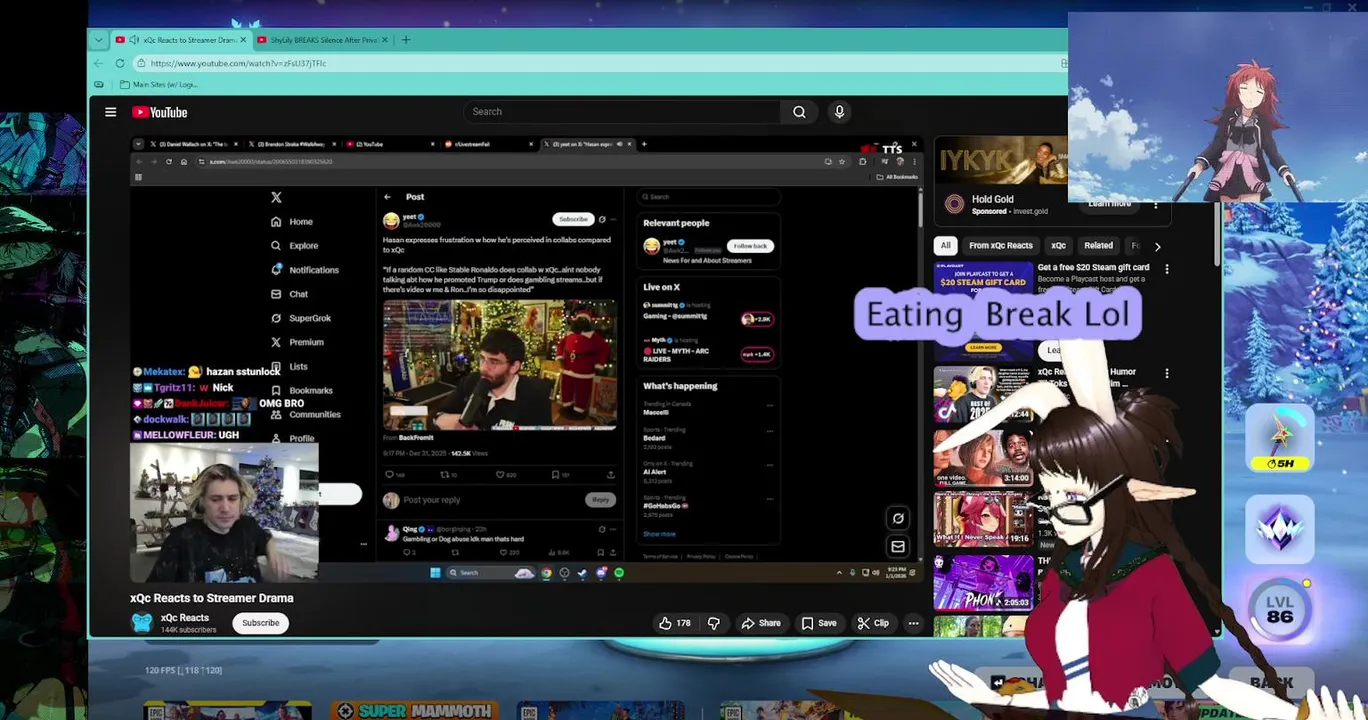Click the browser URL address field

600,63
